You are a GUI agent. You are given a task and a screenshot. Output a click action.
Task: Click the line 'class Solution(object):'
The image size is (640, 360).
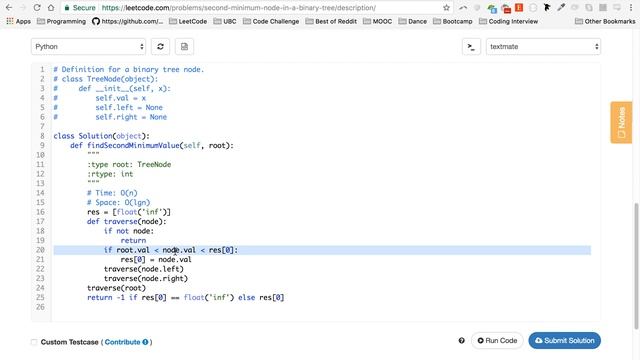click(102, 136)
